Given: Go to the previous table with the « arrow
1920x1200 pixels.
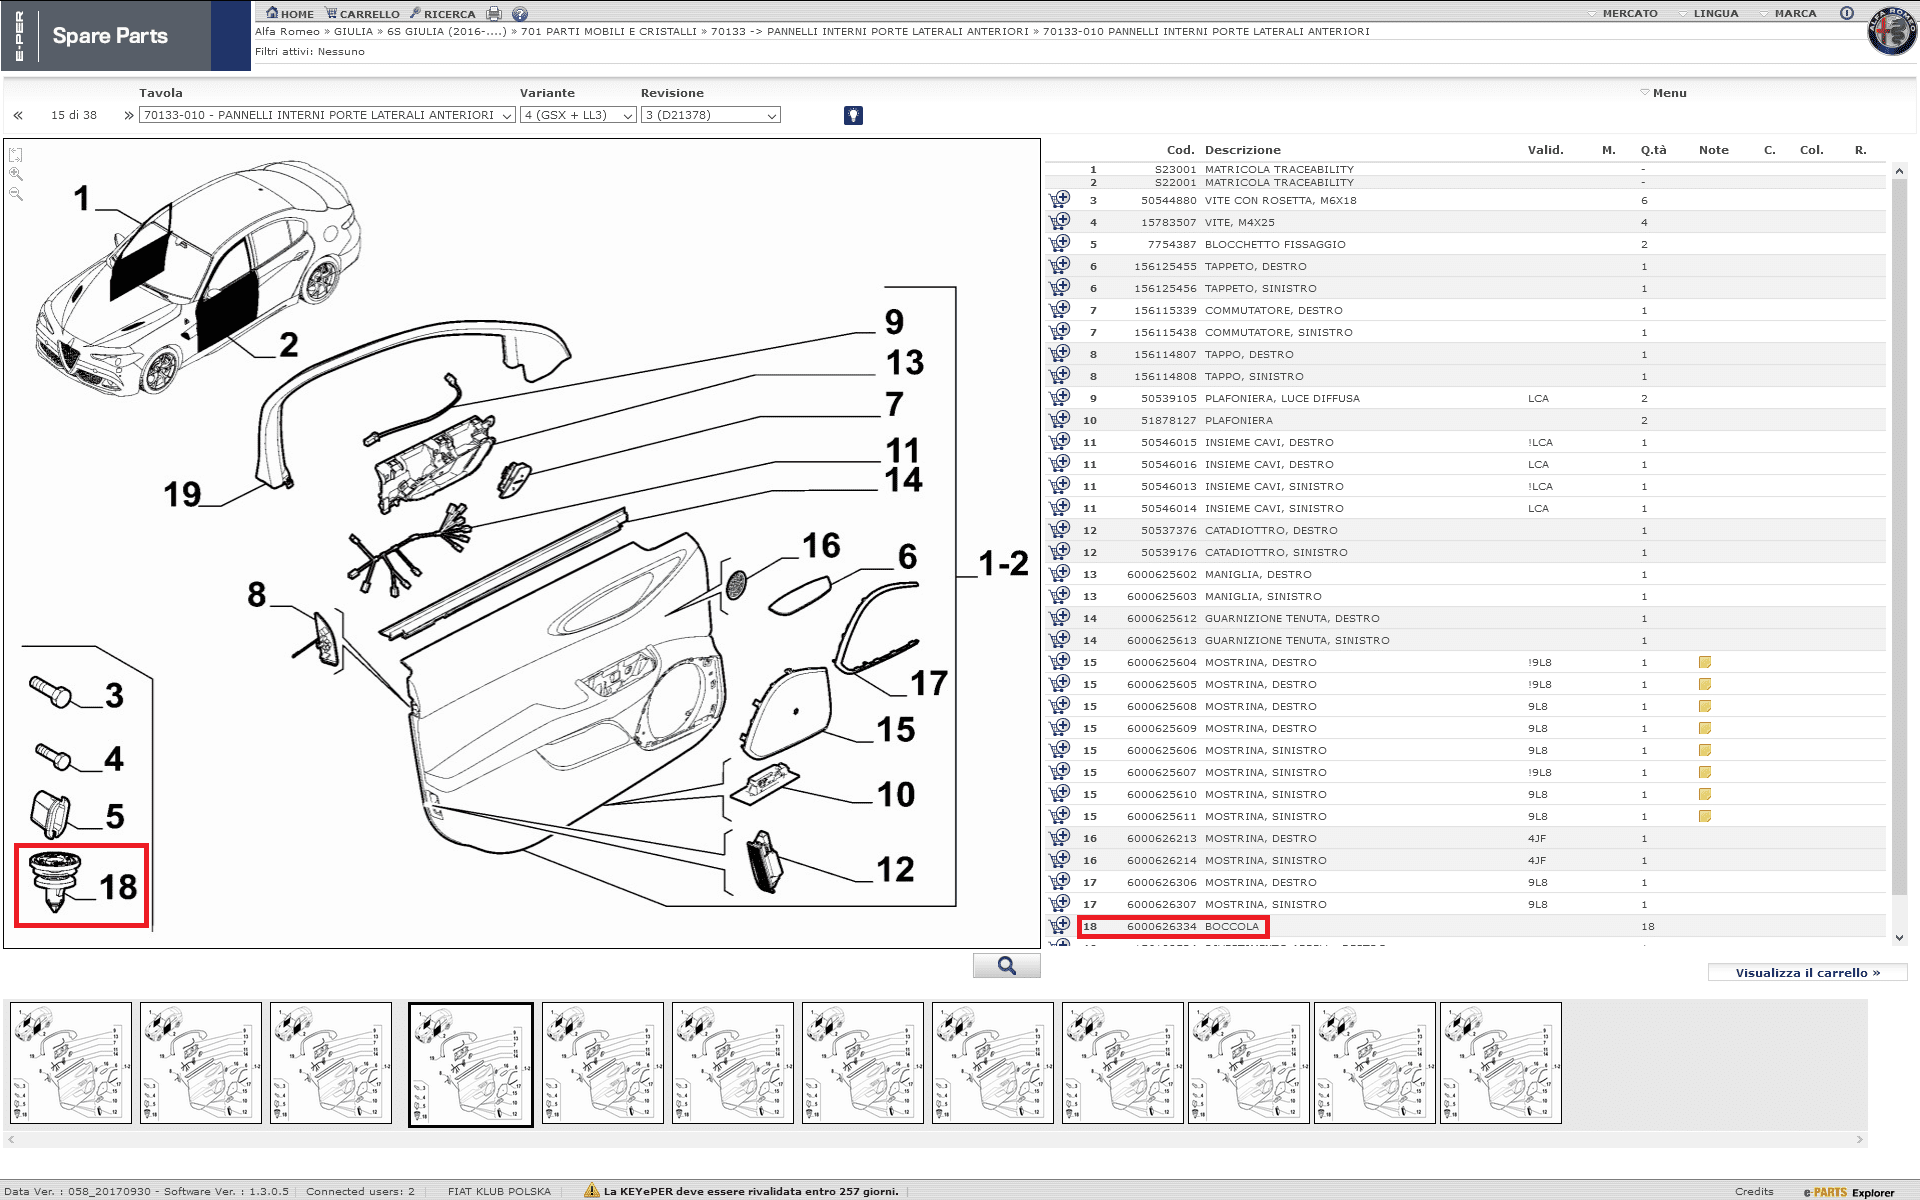Looking at the screenshot, I should coord(18,115).
